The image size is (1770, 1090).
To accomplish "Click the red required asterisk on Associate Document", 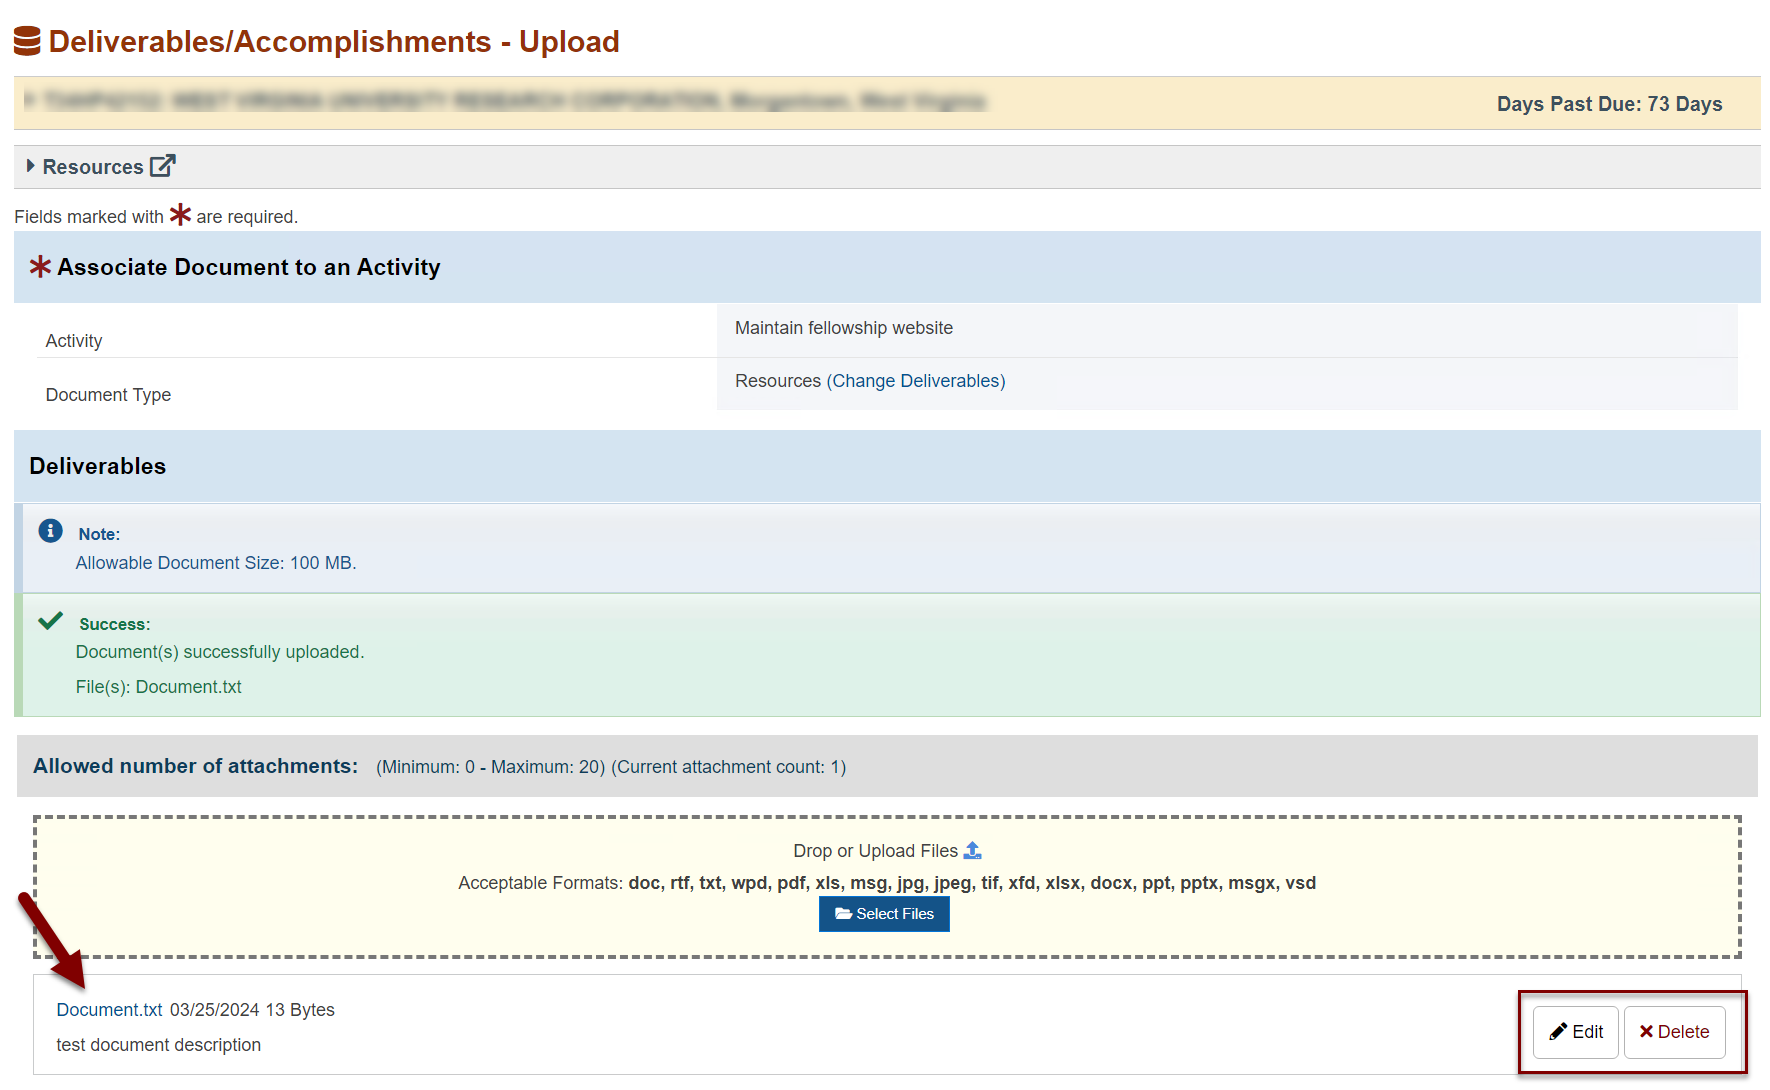I will click(x=40, y=266).
